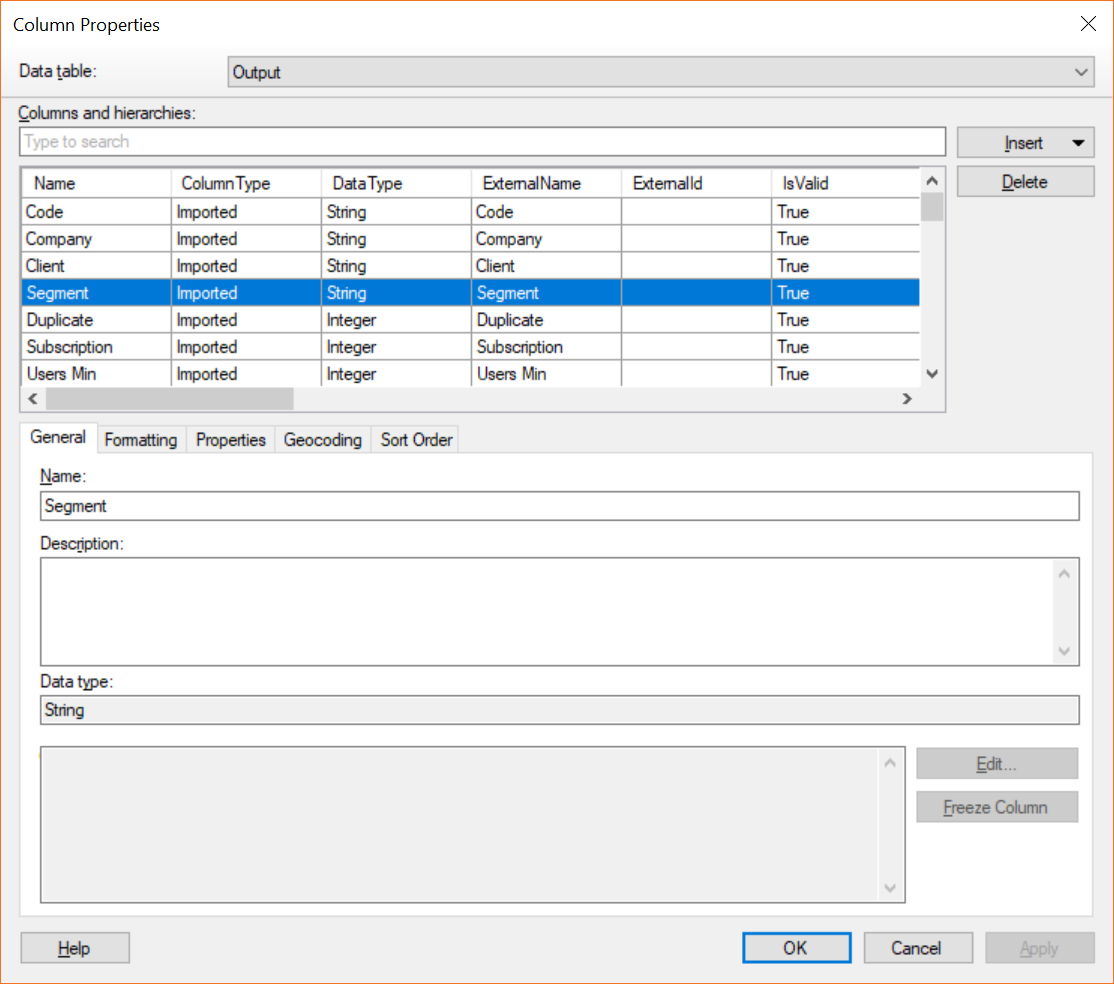The height and width of the screenshot is (984, 1114).
Task: Select the Segment row name cell
Action: [x=96, y=293]
